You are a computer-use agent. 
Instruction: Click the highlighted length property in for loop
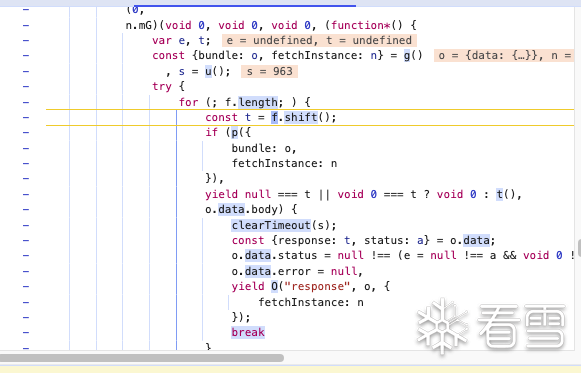pyautogui.click(x=258, y=102)
